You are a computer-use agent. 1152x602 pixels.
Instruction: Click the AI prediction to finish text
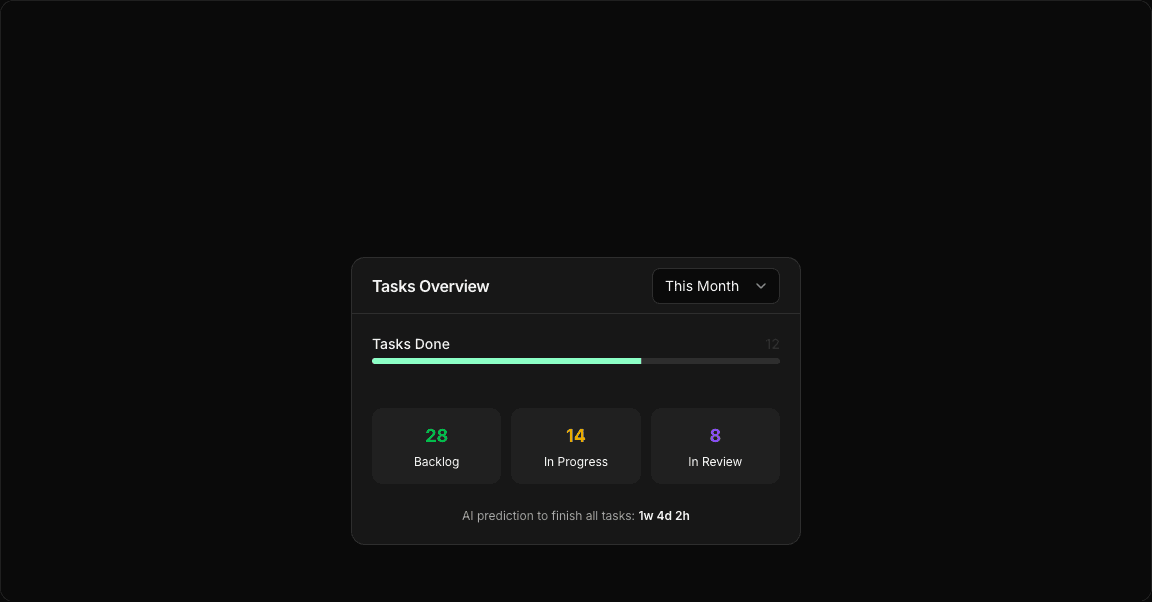(x=547, y=516)
